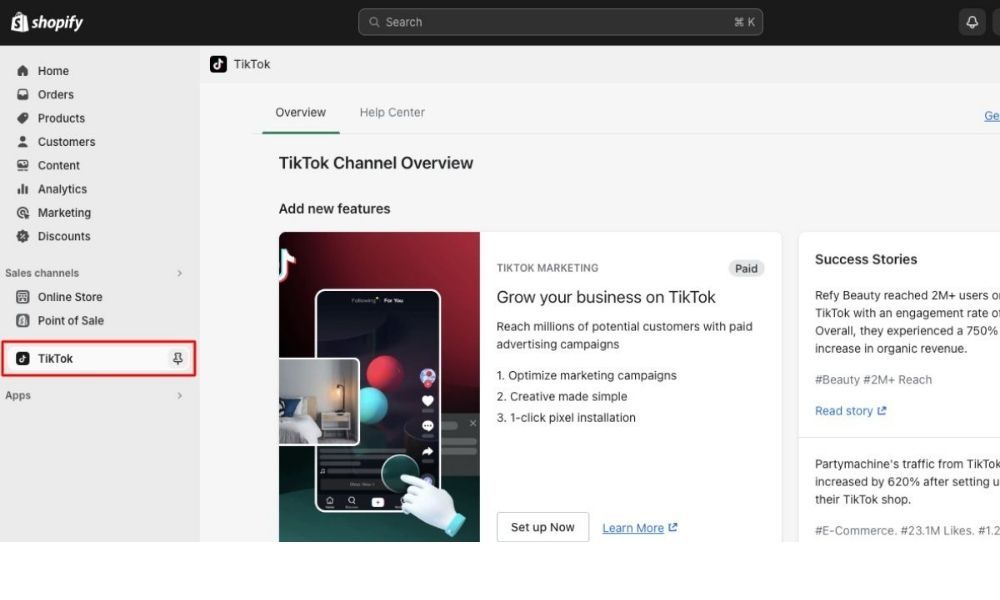The image size is (1000, 600).
Task: Click the Shopify logo
Action: pyautogui.click(x=47, y=22)
